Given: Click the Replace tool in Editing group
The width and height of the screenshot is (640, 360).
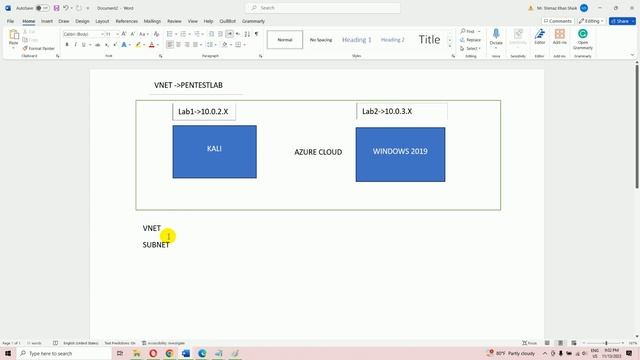Looking at the screenshot, I should tap(470, 40).
